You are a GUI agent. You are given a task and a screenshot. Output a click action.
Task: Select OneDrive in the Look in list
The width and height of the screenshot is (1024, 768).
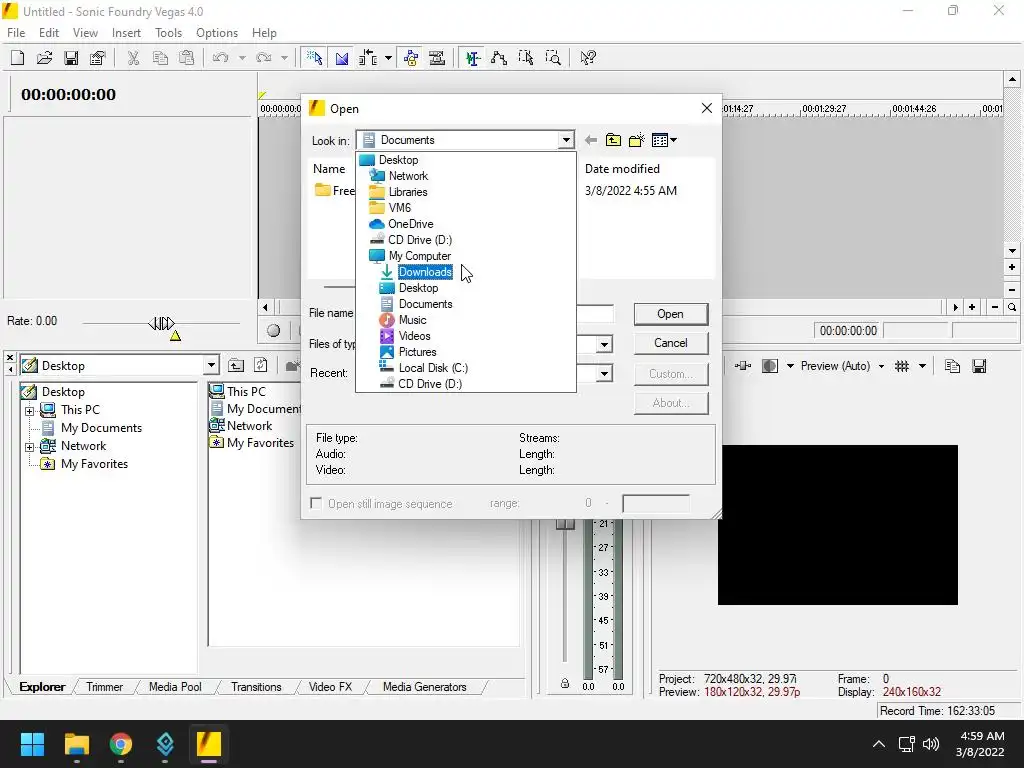pyautogui.click(x=411, y=224)
